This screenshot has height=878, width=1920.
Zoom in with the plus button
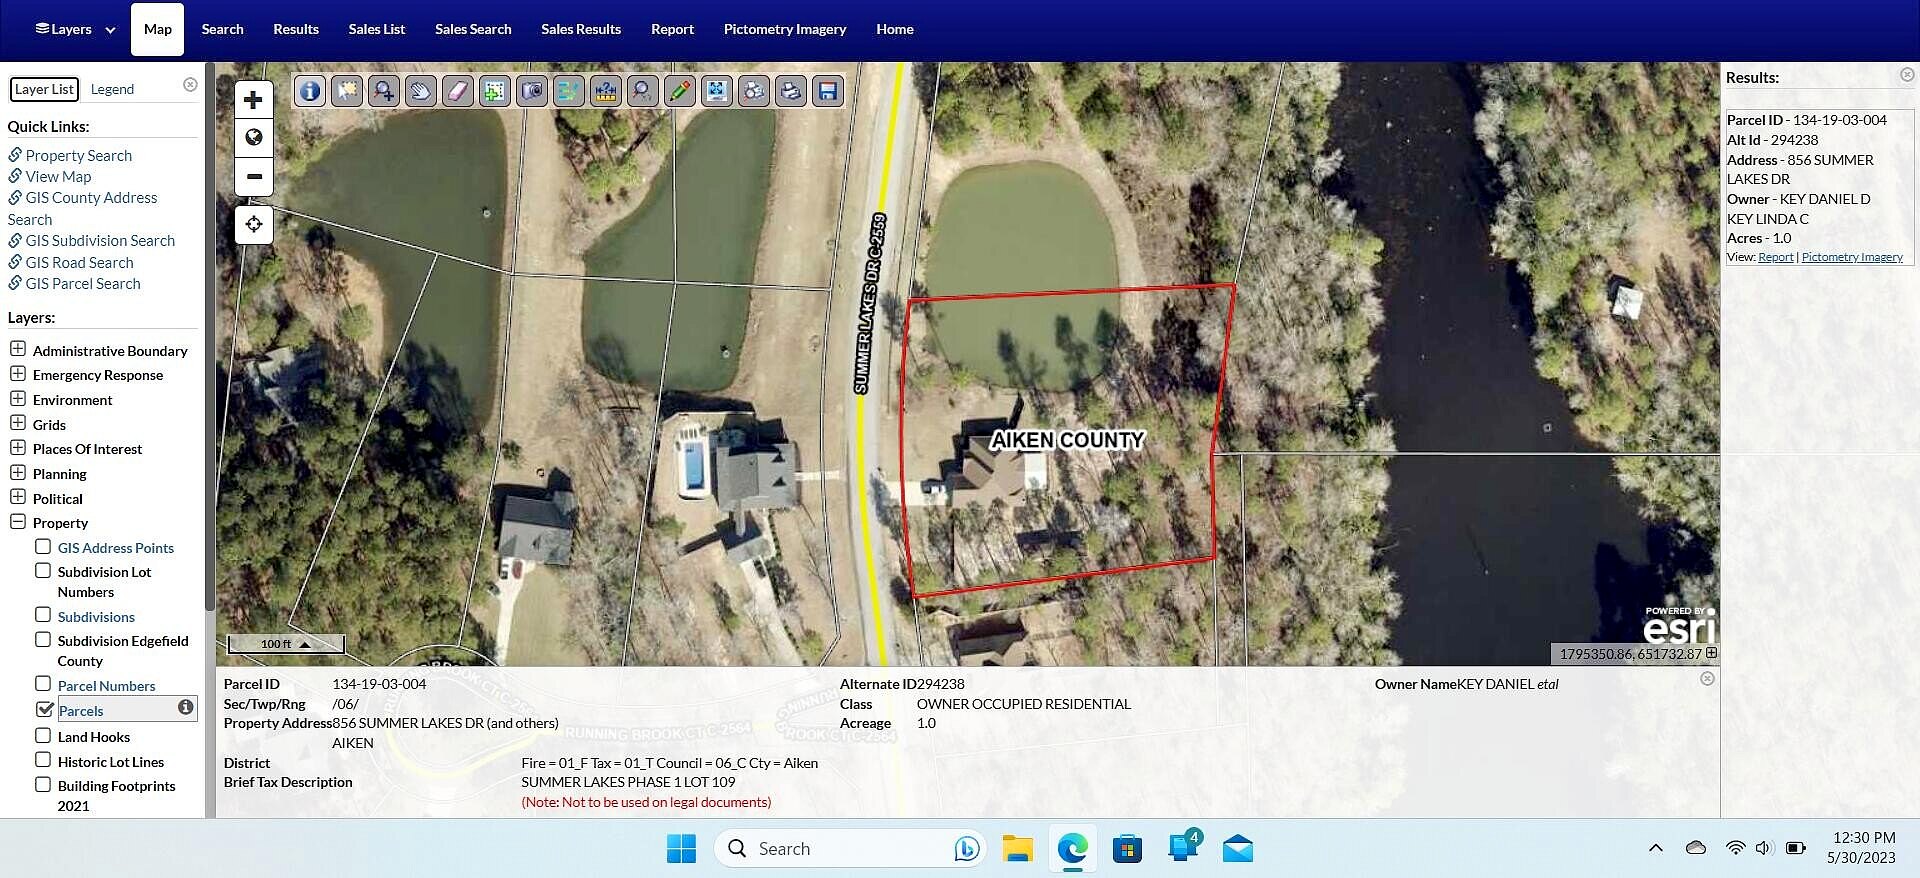coord(254,100)
